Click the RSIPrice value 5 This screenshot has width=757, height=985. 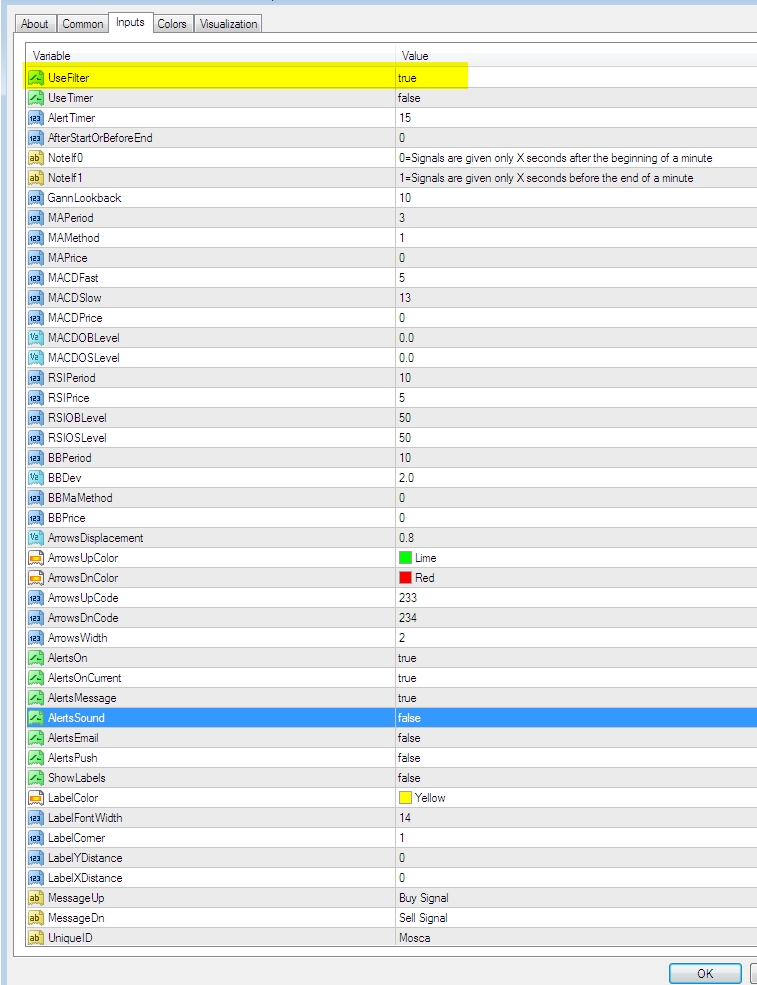click(x=402, y=398)
